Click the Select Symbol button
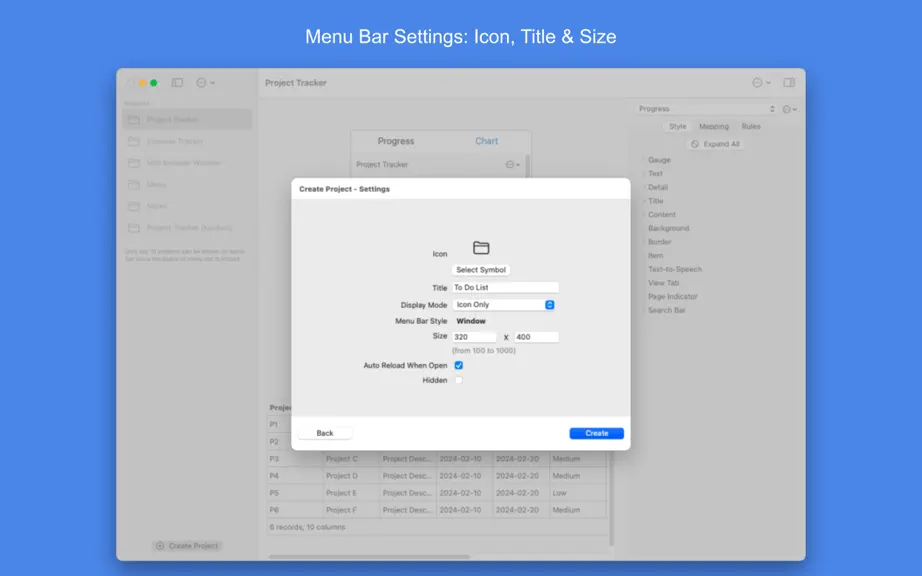922x576 pixels. (481, 270)
